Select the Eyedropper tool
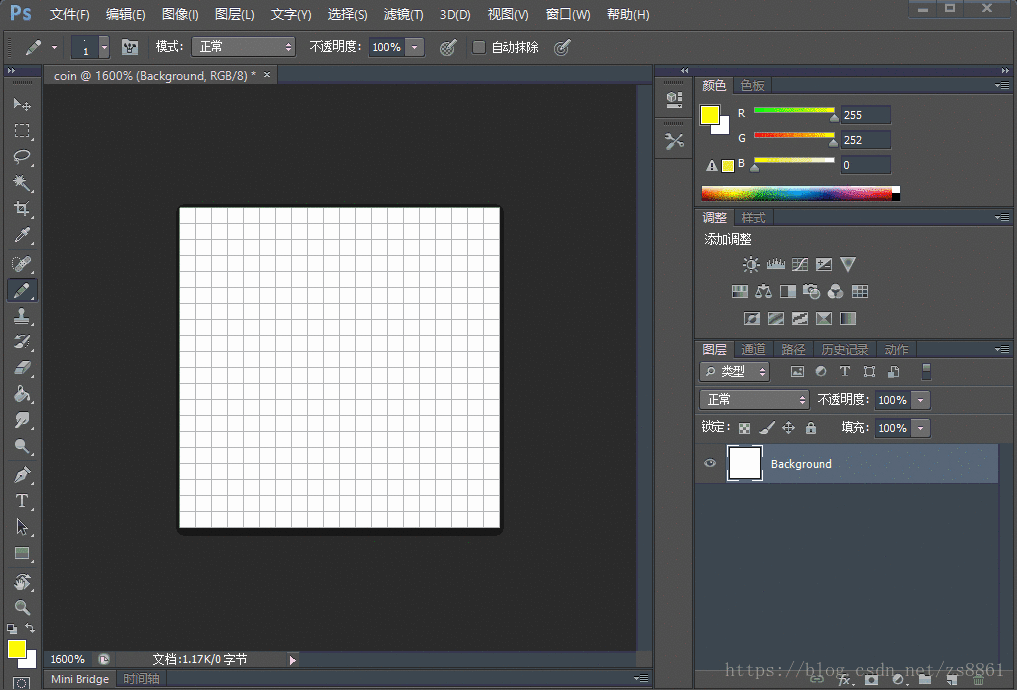Viewport: 1017px width, 690px height. tap(22, 235)
